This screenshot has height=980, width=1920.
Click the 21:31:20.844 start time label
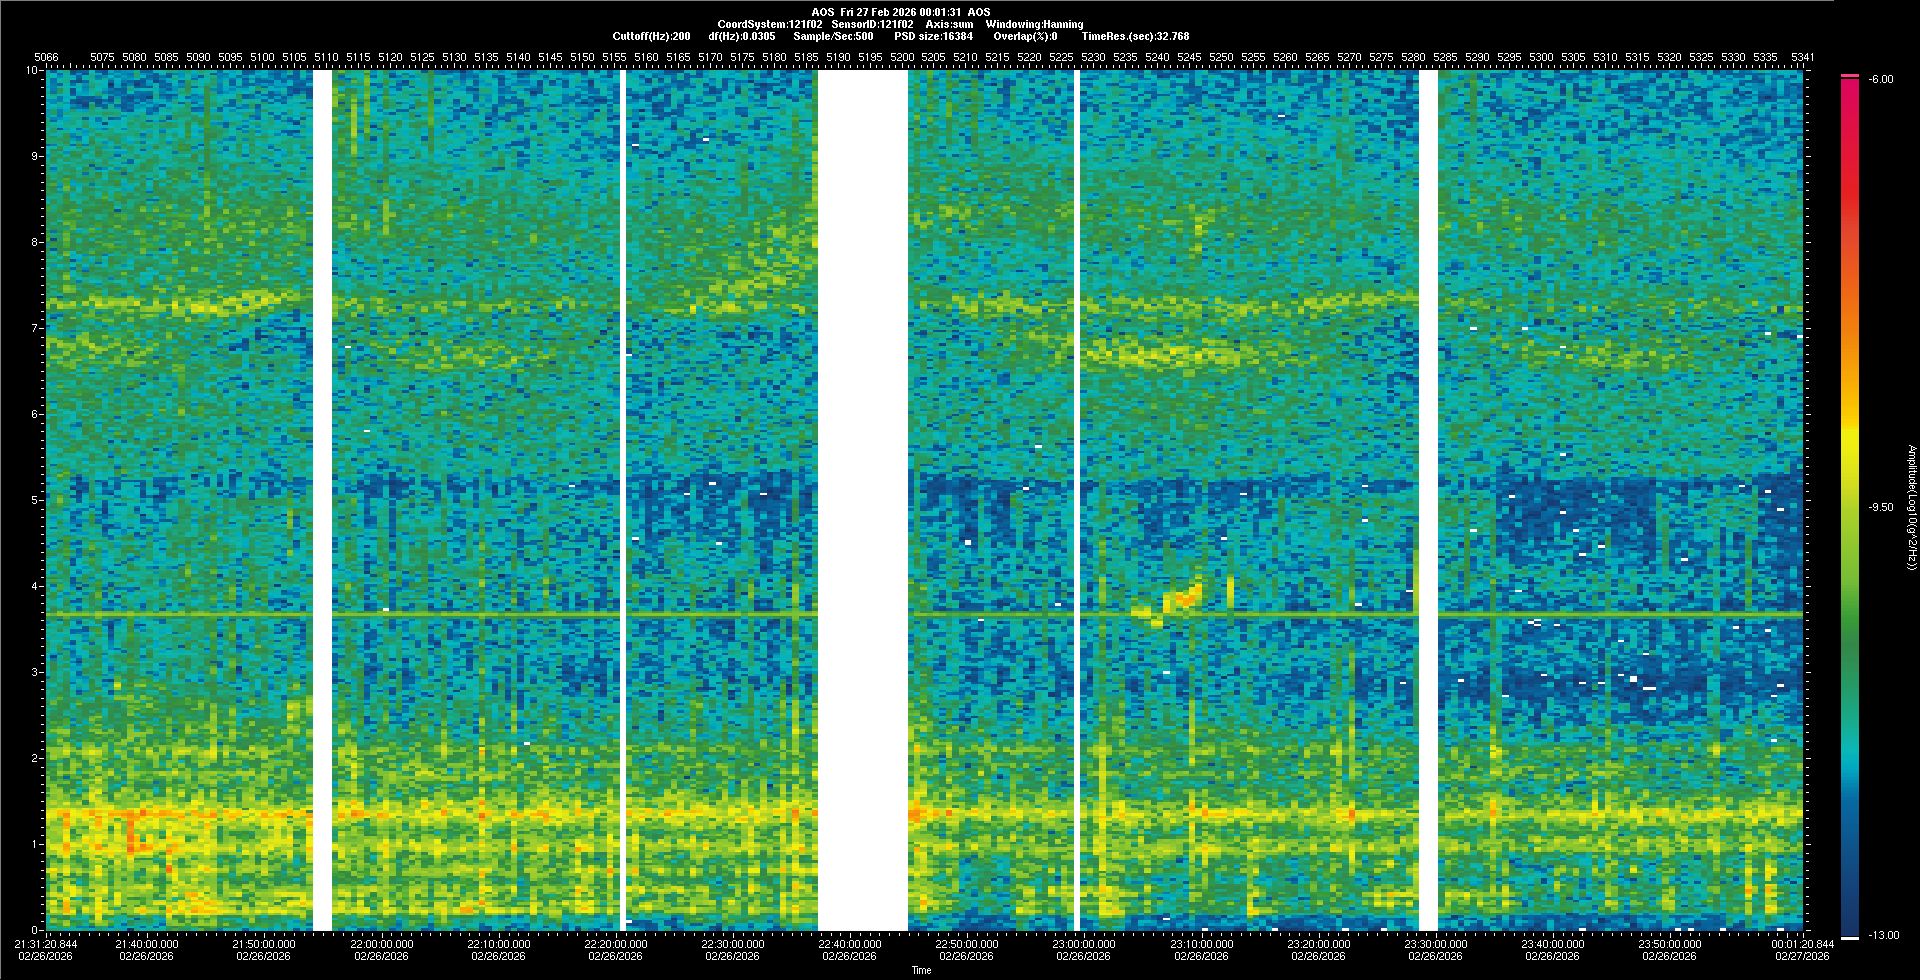click(x=46, y=944)
